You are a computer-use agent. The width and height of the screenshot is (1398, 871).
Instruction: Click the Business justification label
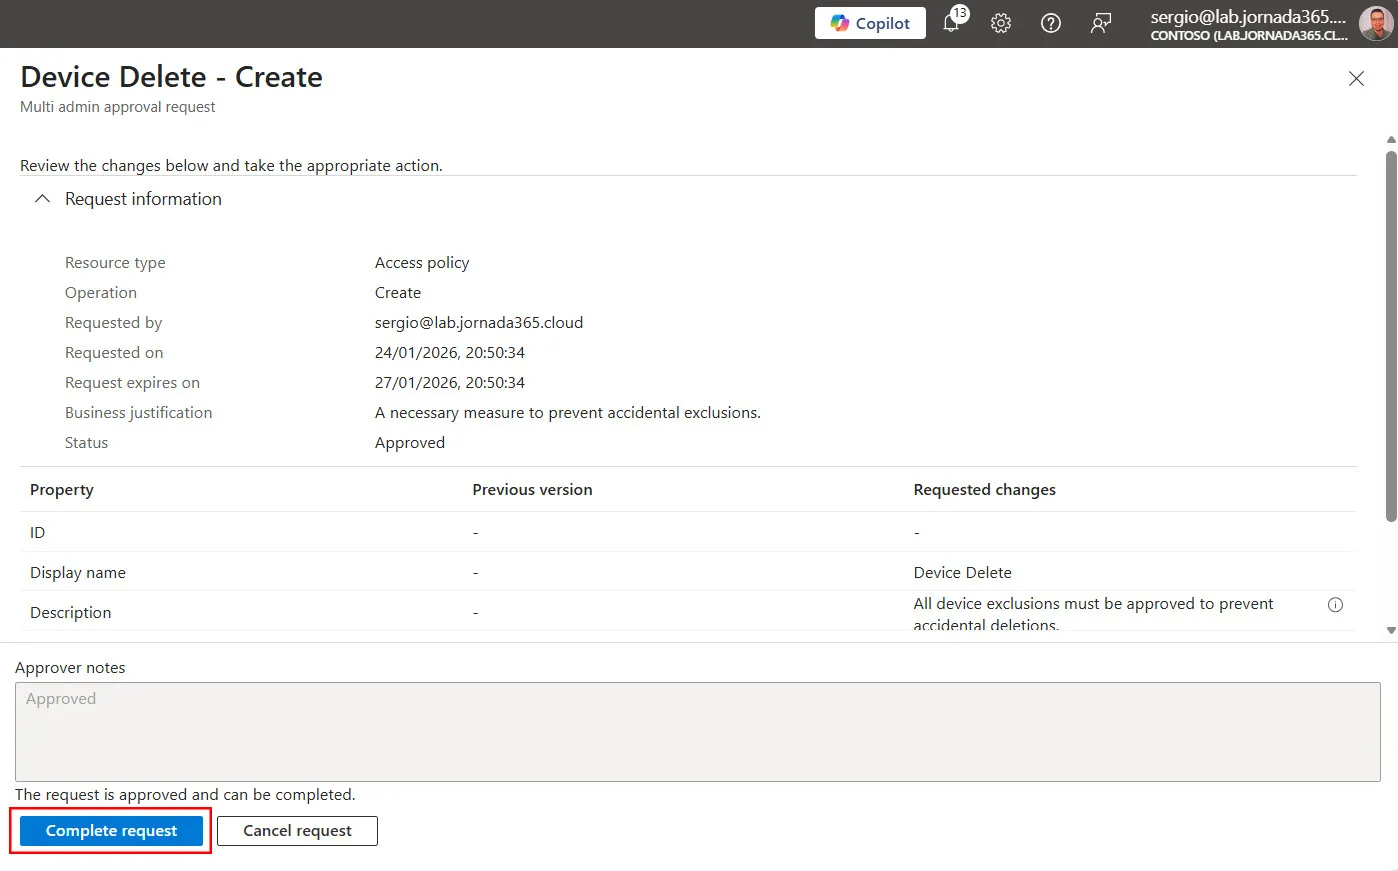(139, 413)
